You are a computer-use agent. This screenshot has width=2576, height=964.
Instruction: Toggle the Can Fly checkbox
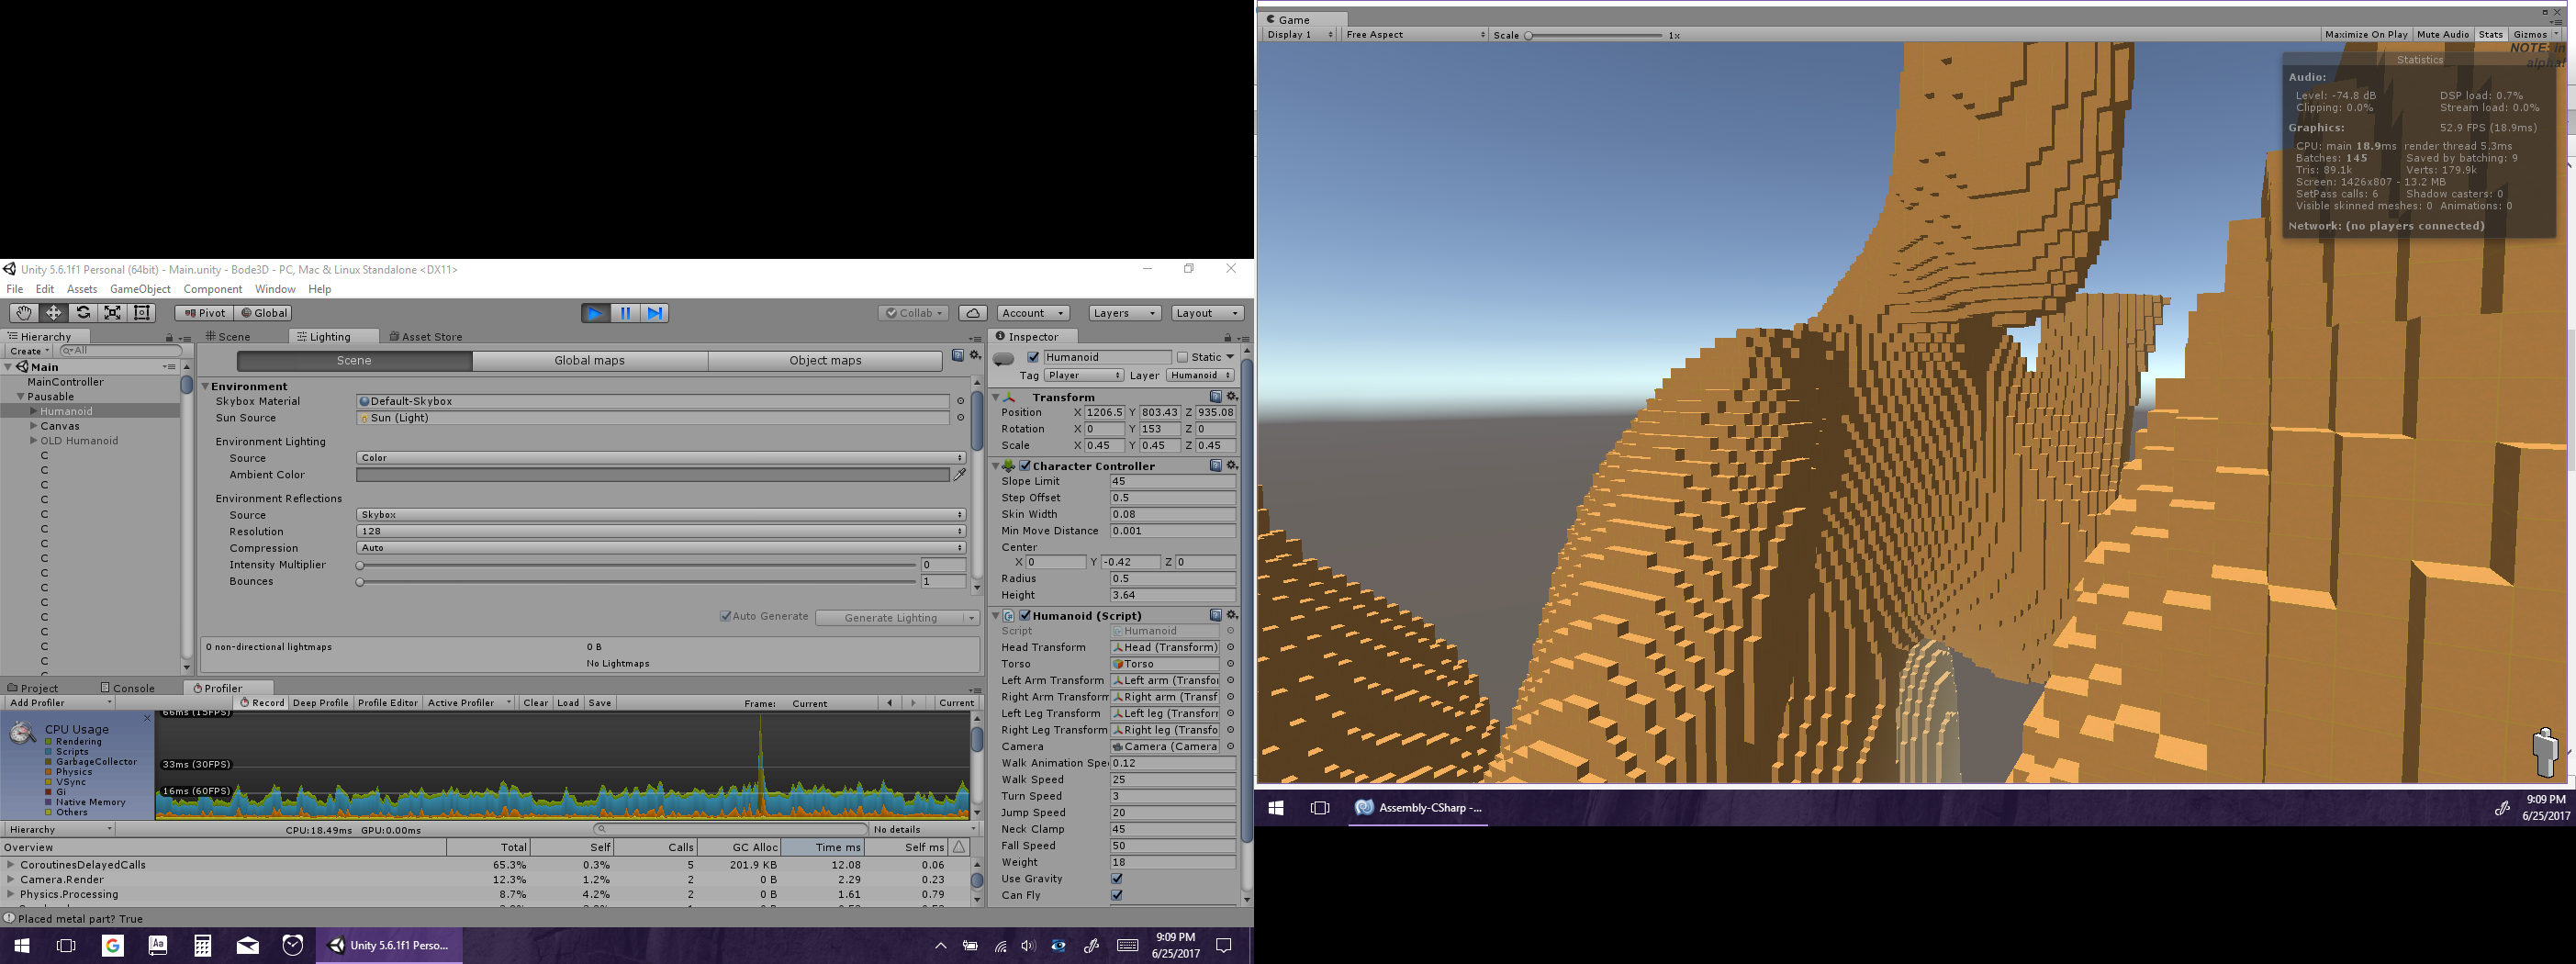click(1117, 895)
